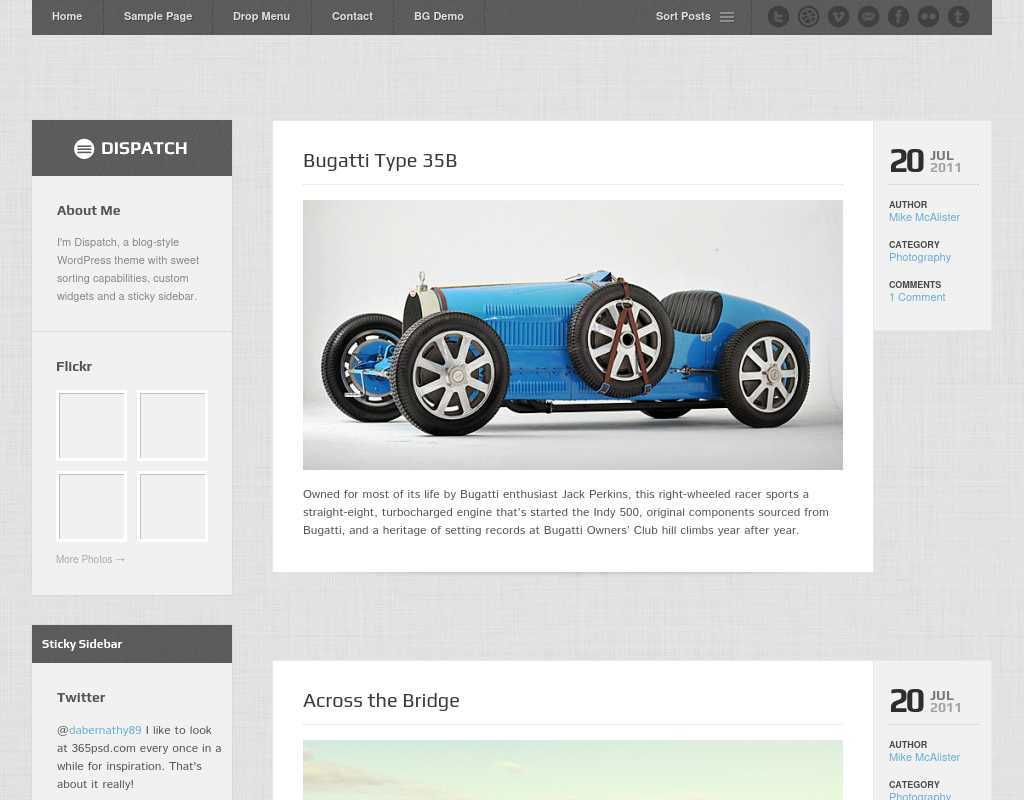Open BG Demo in navigation bar
The width and height of the screenshot is (1024, 800).
[438, 17]
